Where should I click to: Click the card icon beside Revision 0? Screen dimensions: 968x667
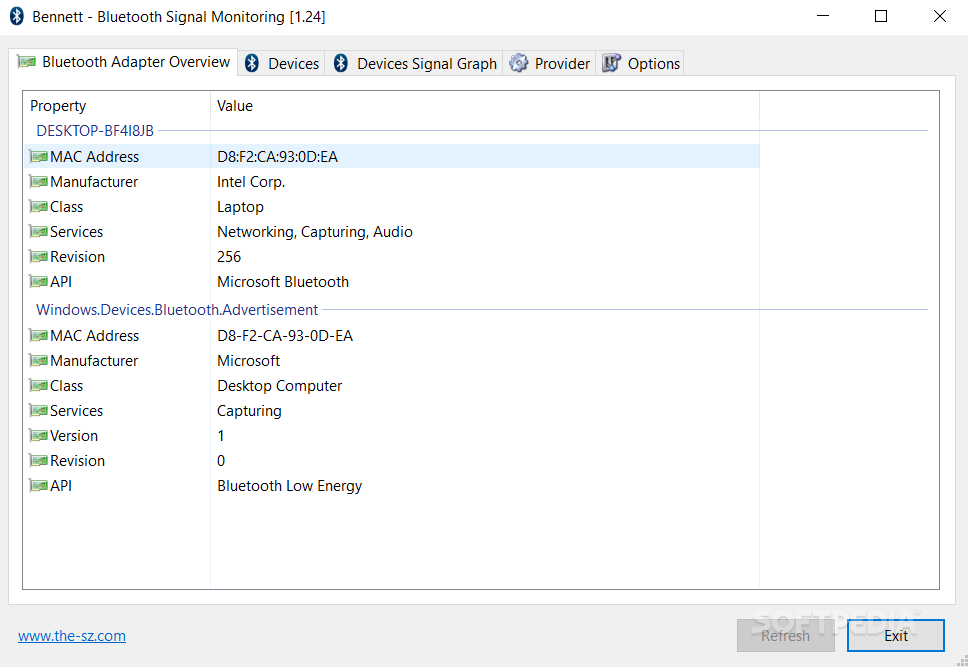pyautogui.click(x=39, y=461)
